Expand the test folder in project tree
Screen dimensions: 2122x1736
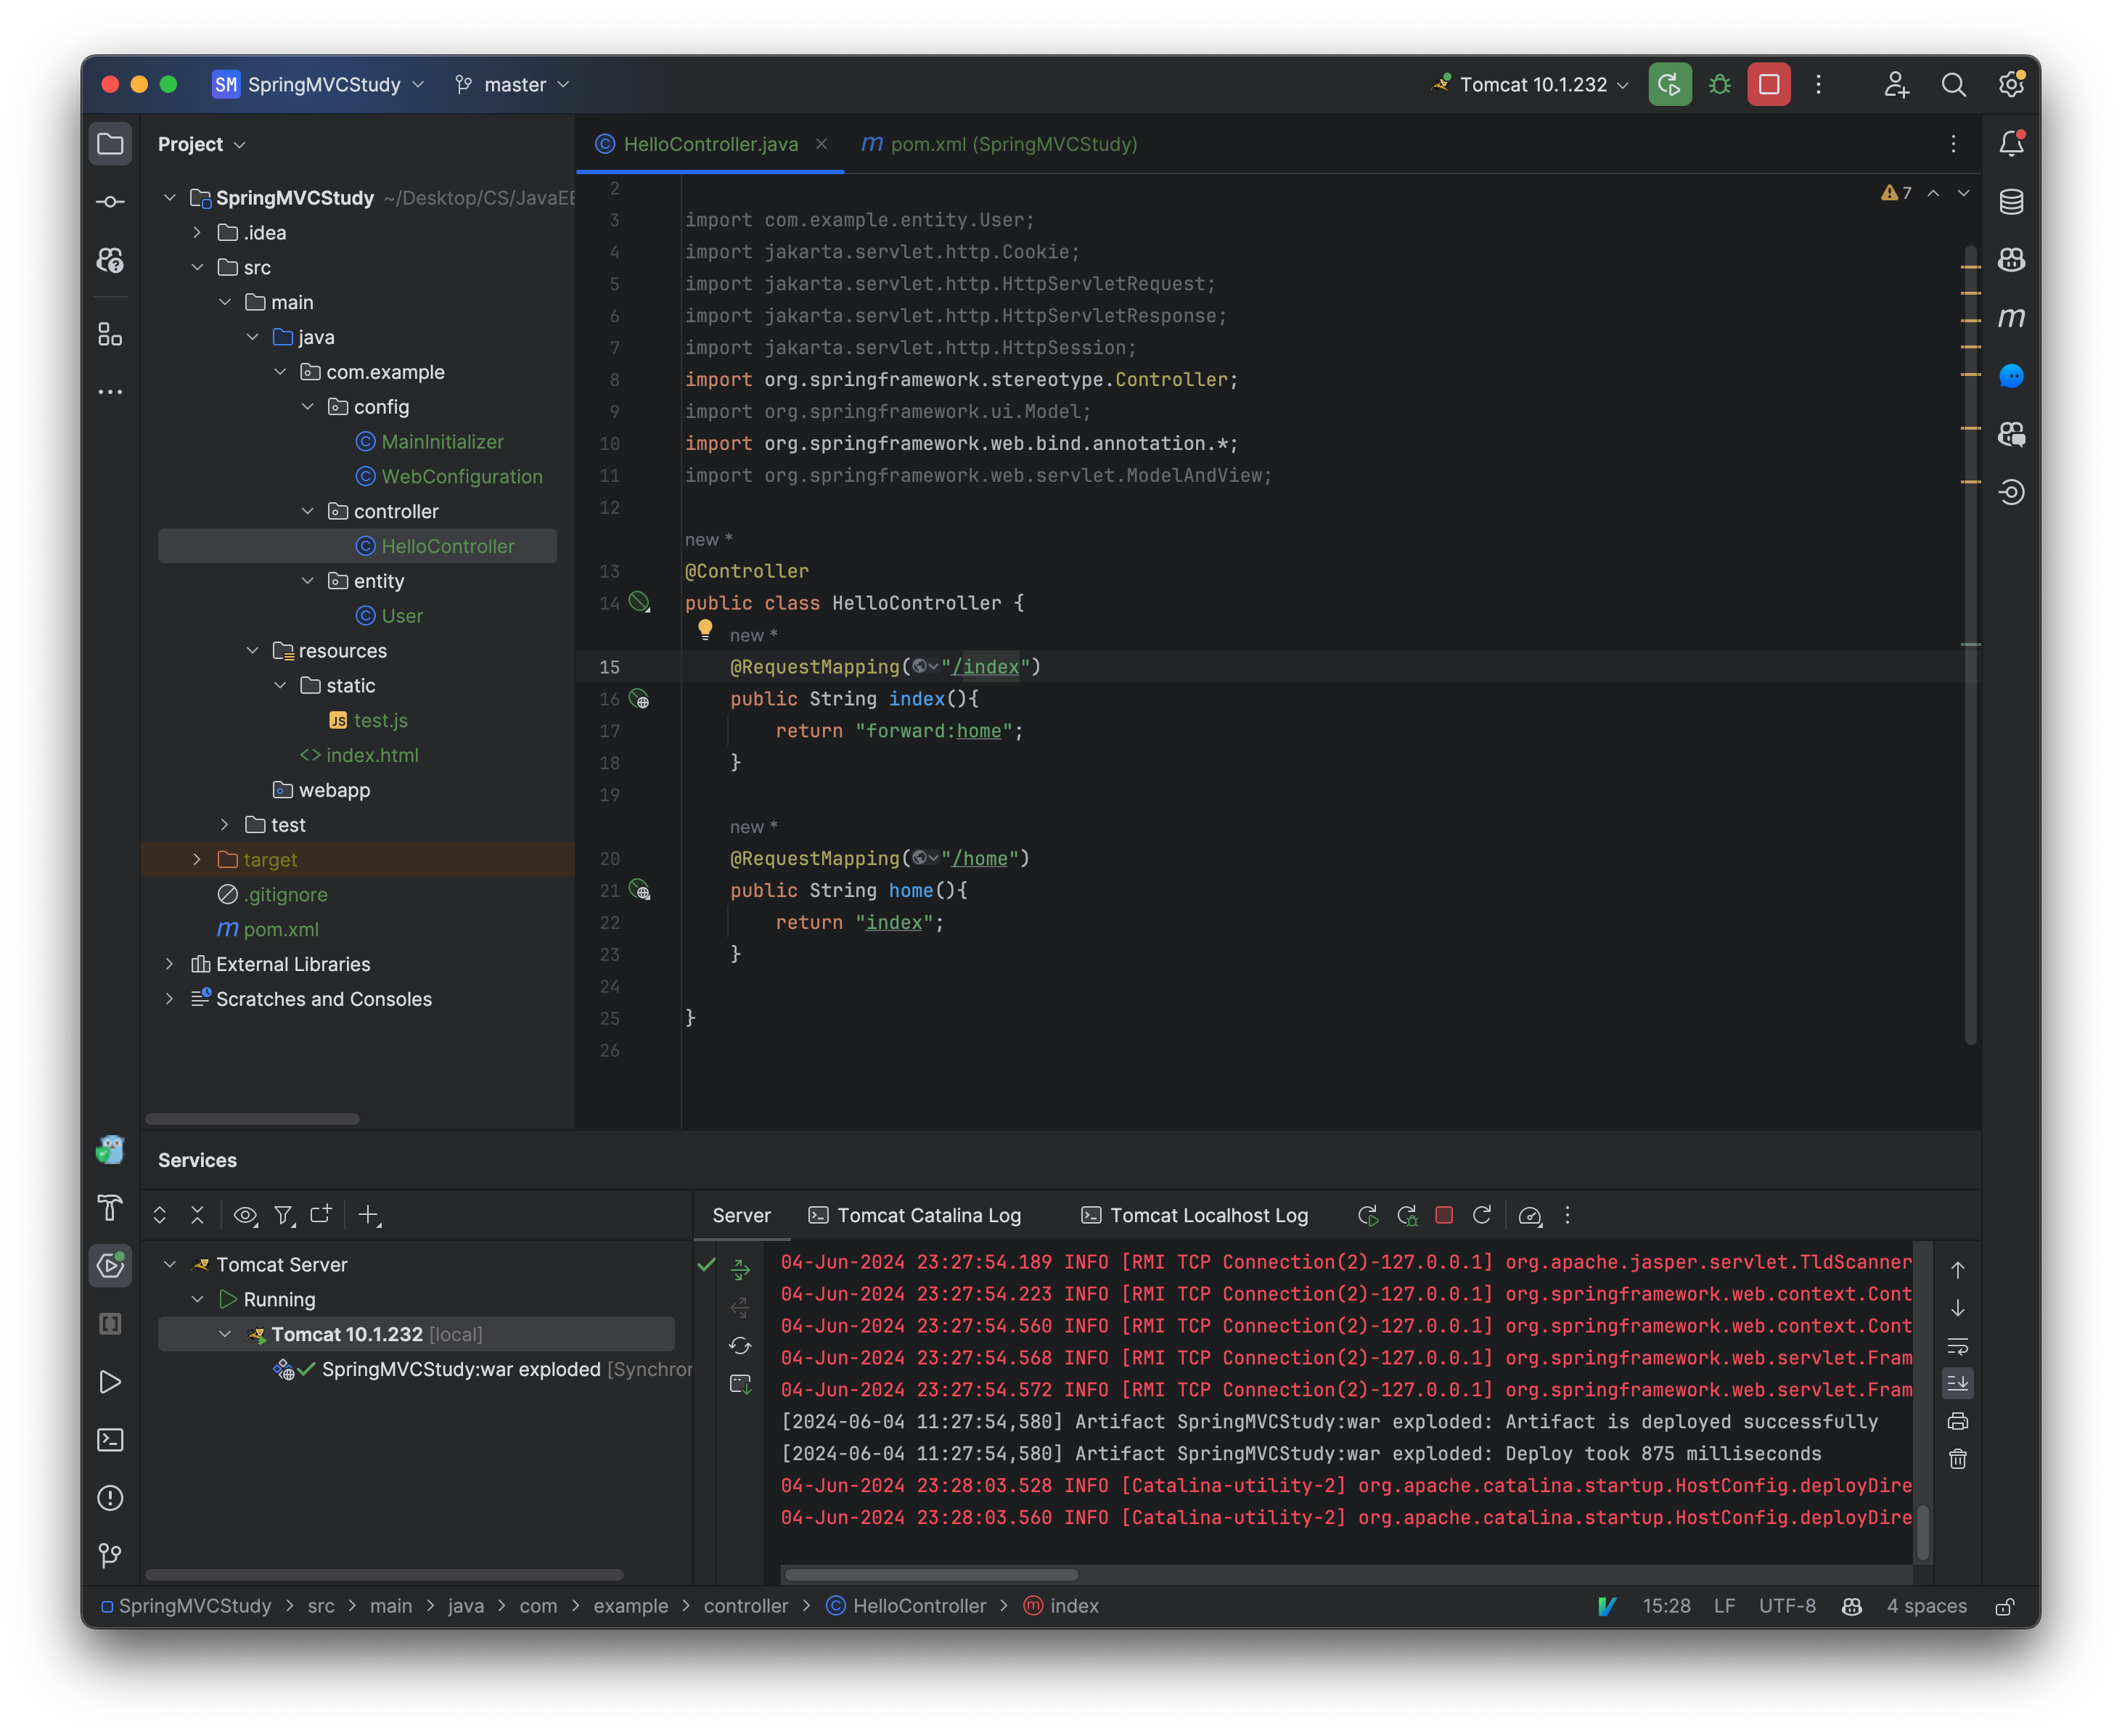224,825
